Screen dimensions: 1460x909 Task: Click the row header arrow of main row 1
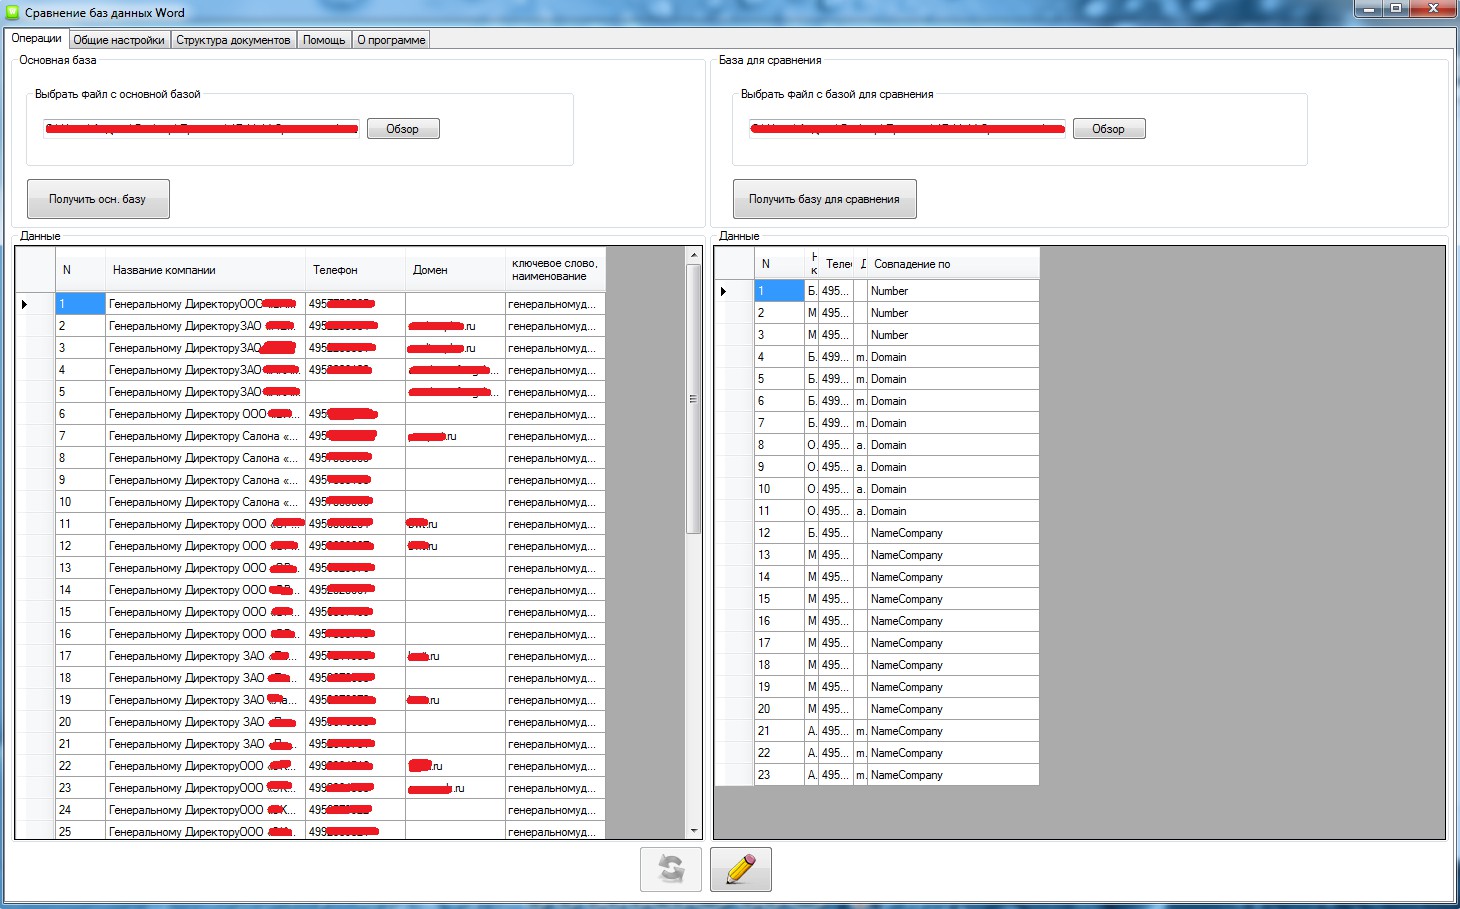[35, 304]
